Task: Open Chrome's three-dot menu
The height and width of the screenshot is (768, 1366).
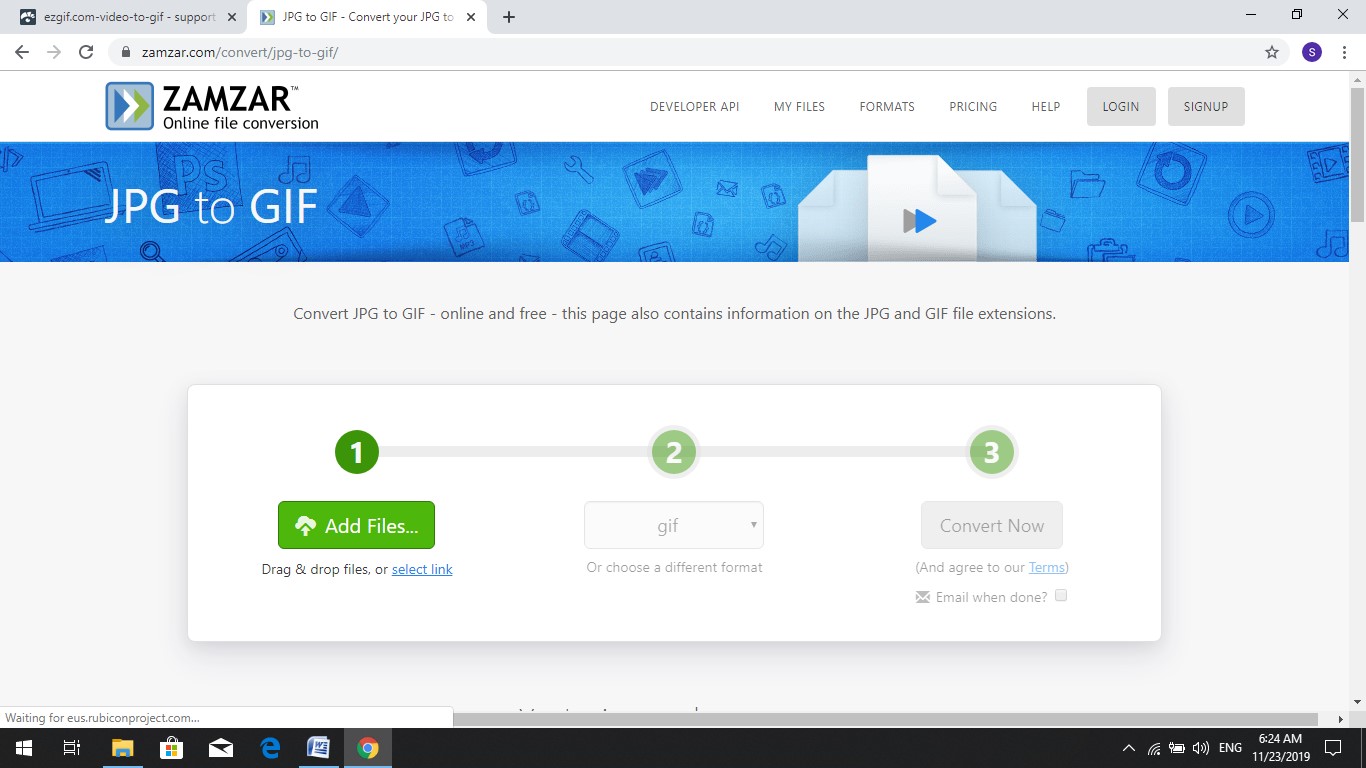Action: [x=1345, y=52]
